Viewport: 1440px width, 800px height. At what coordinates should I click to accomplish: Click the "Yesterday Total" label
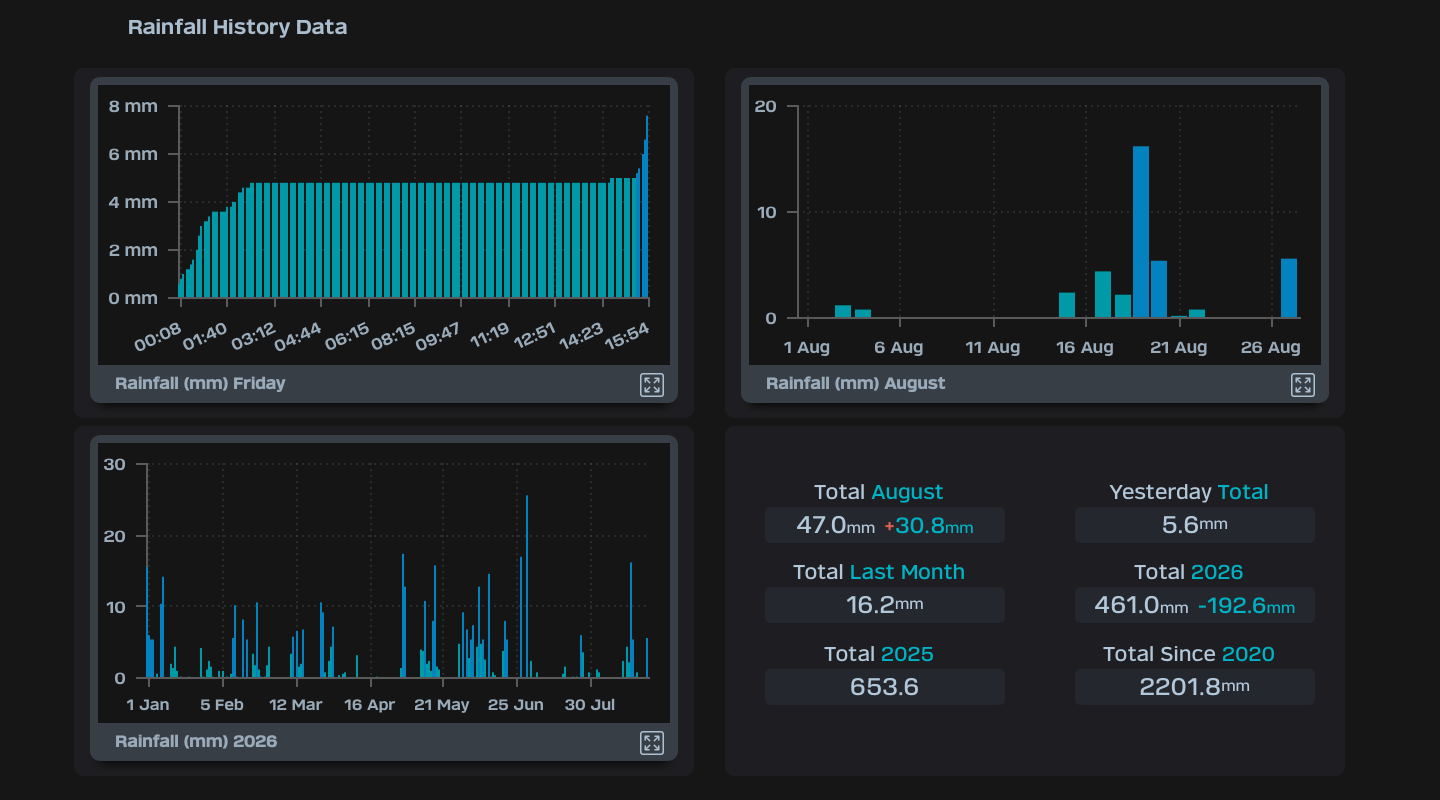click(x=1189, y=492)
